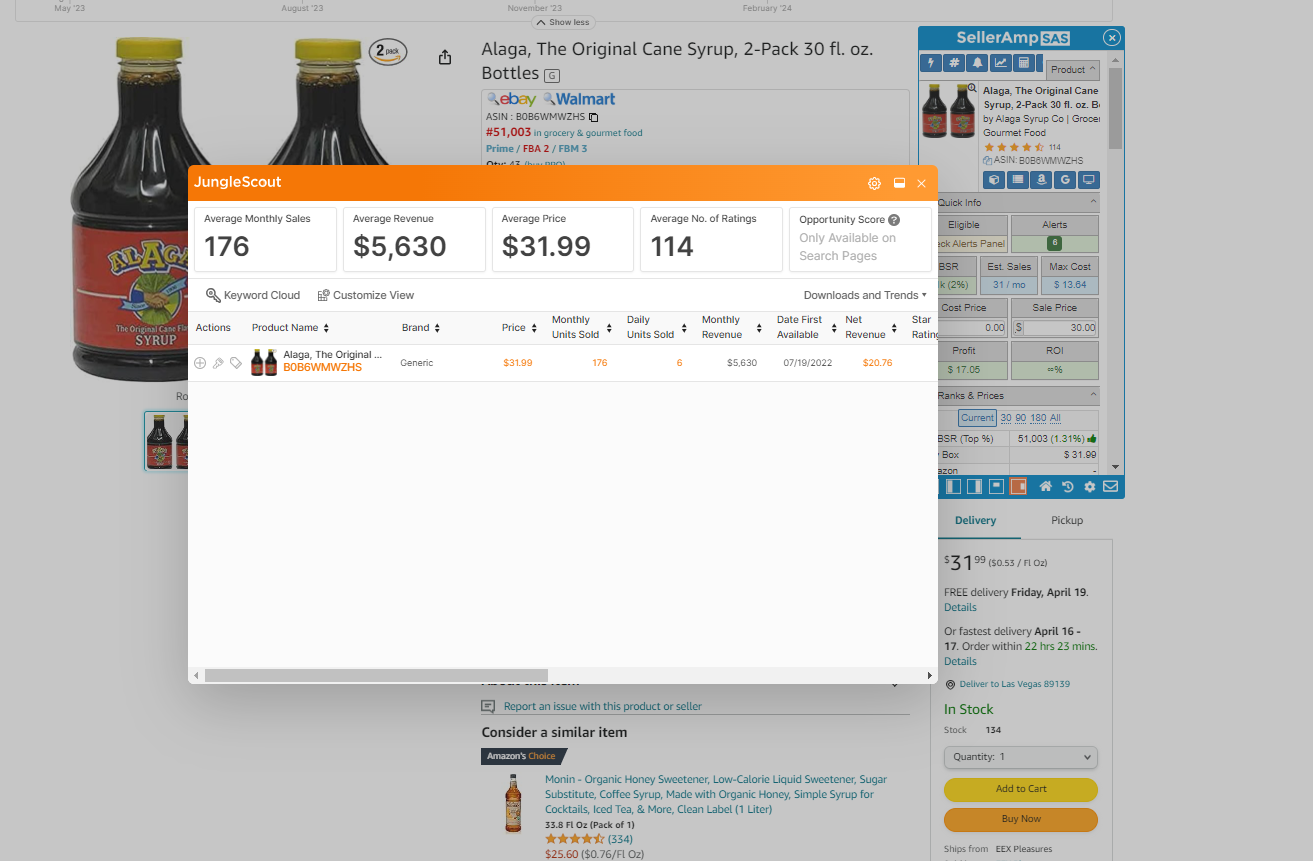The height and width of the screenshot is (861, 1313).
Task: Copy ASIN icon in SellerAmp panel
Action: click(988, 160)
